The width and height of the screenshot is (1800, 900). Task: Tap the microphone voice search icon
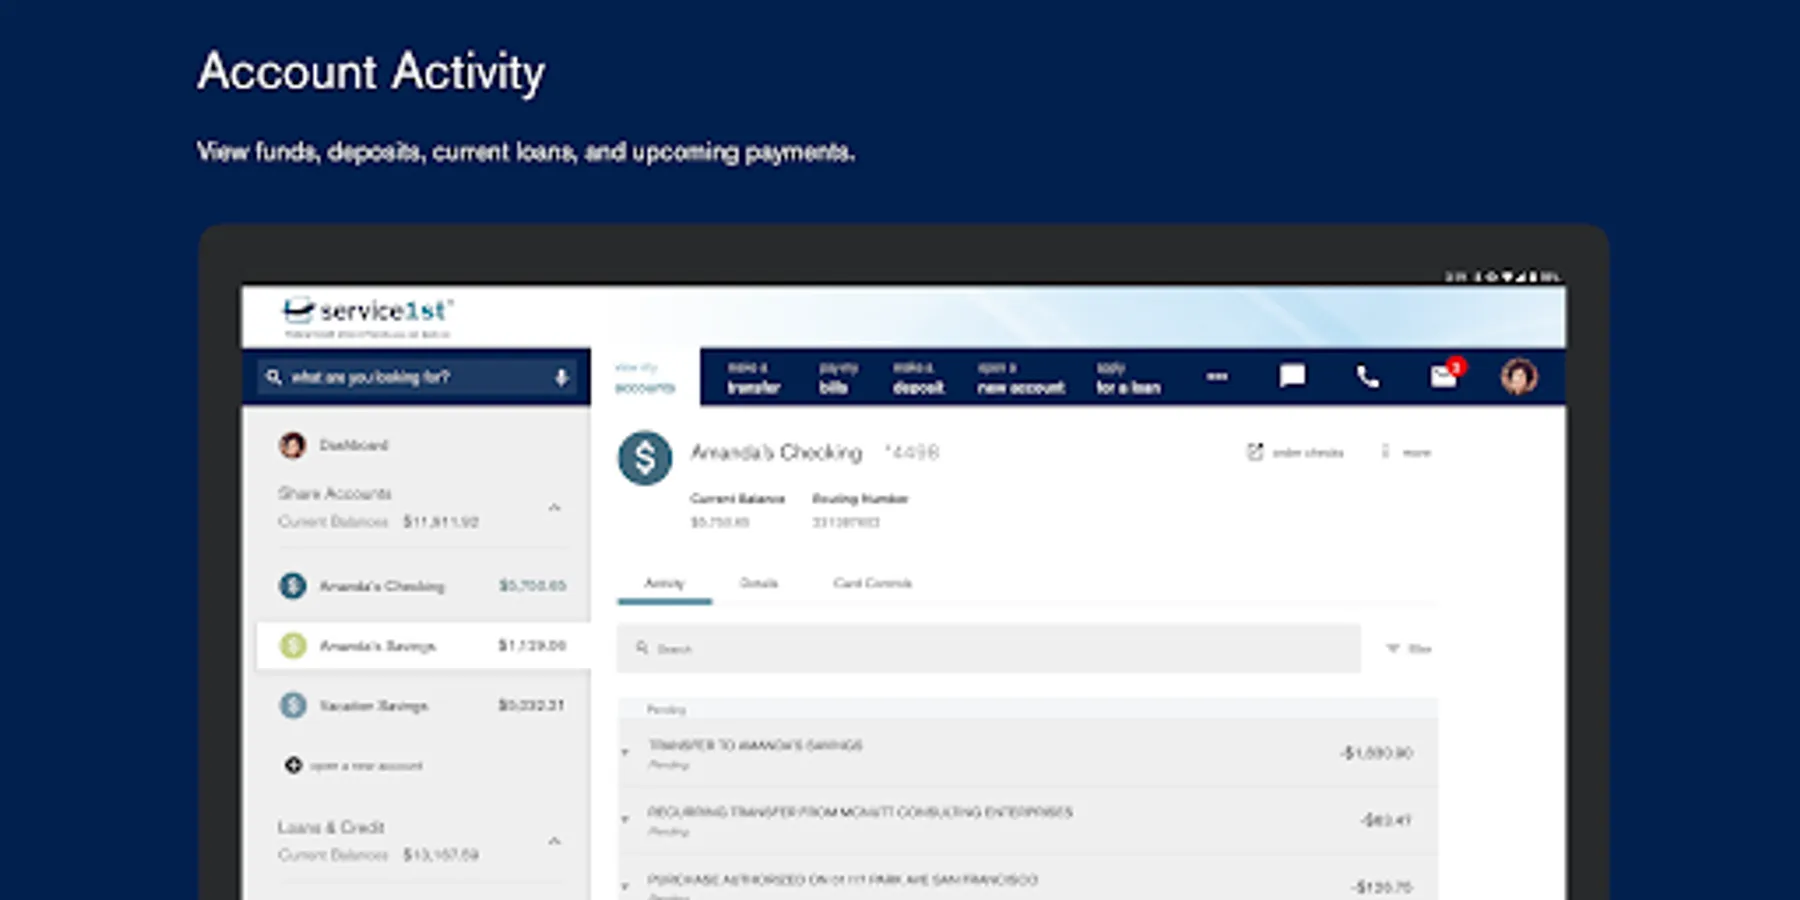click(561, 377)
